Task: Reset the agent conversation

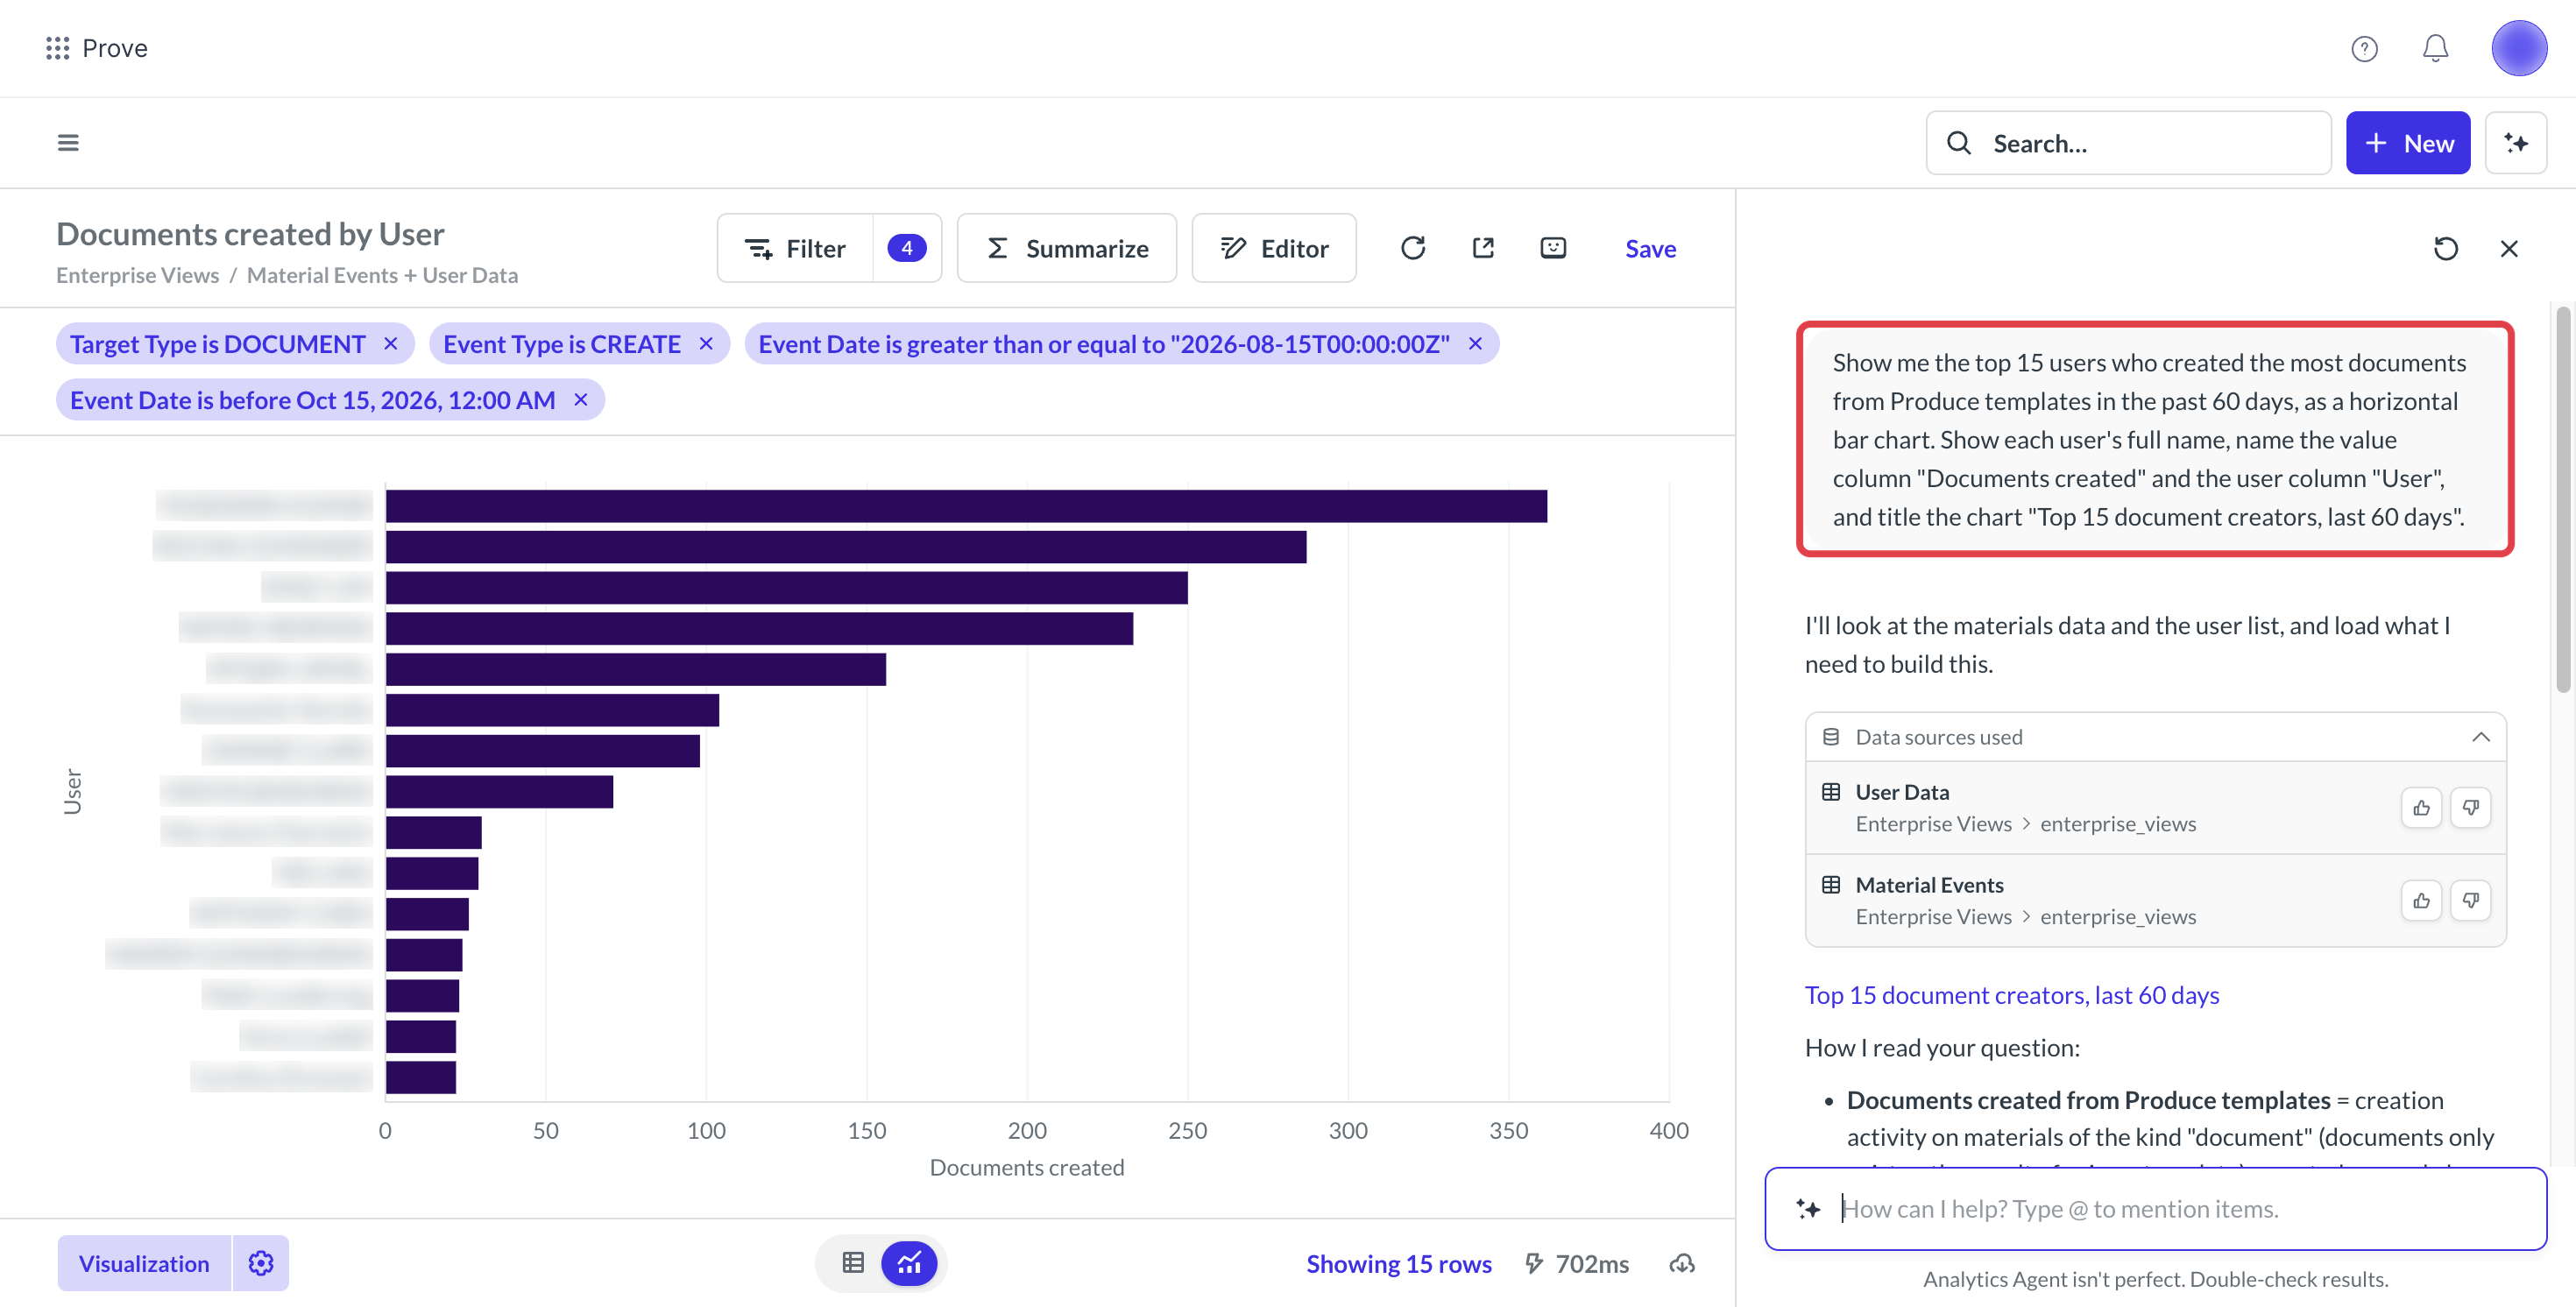Action: click(x=2445, y=248)
